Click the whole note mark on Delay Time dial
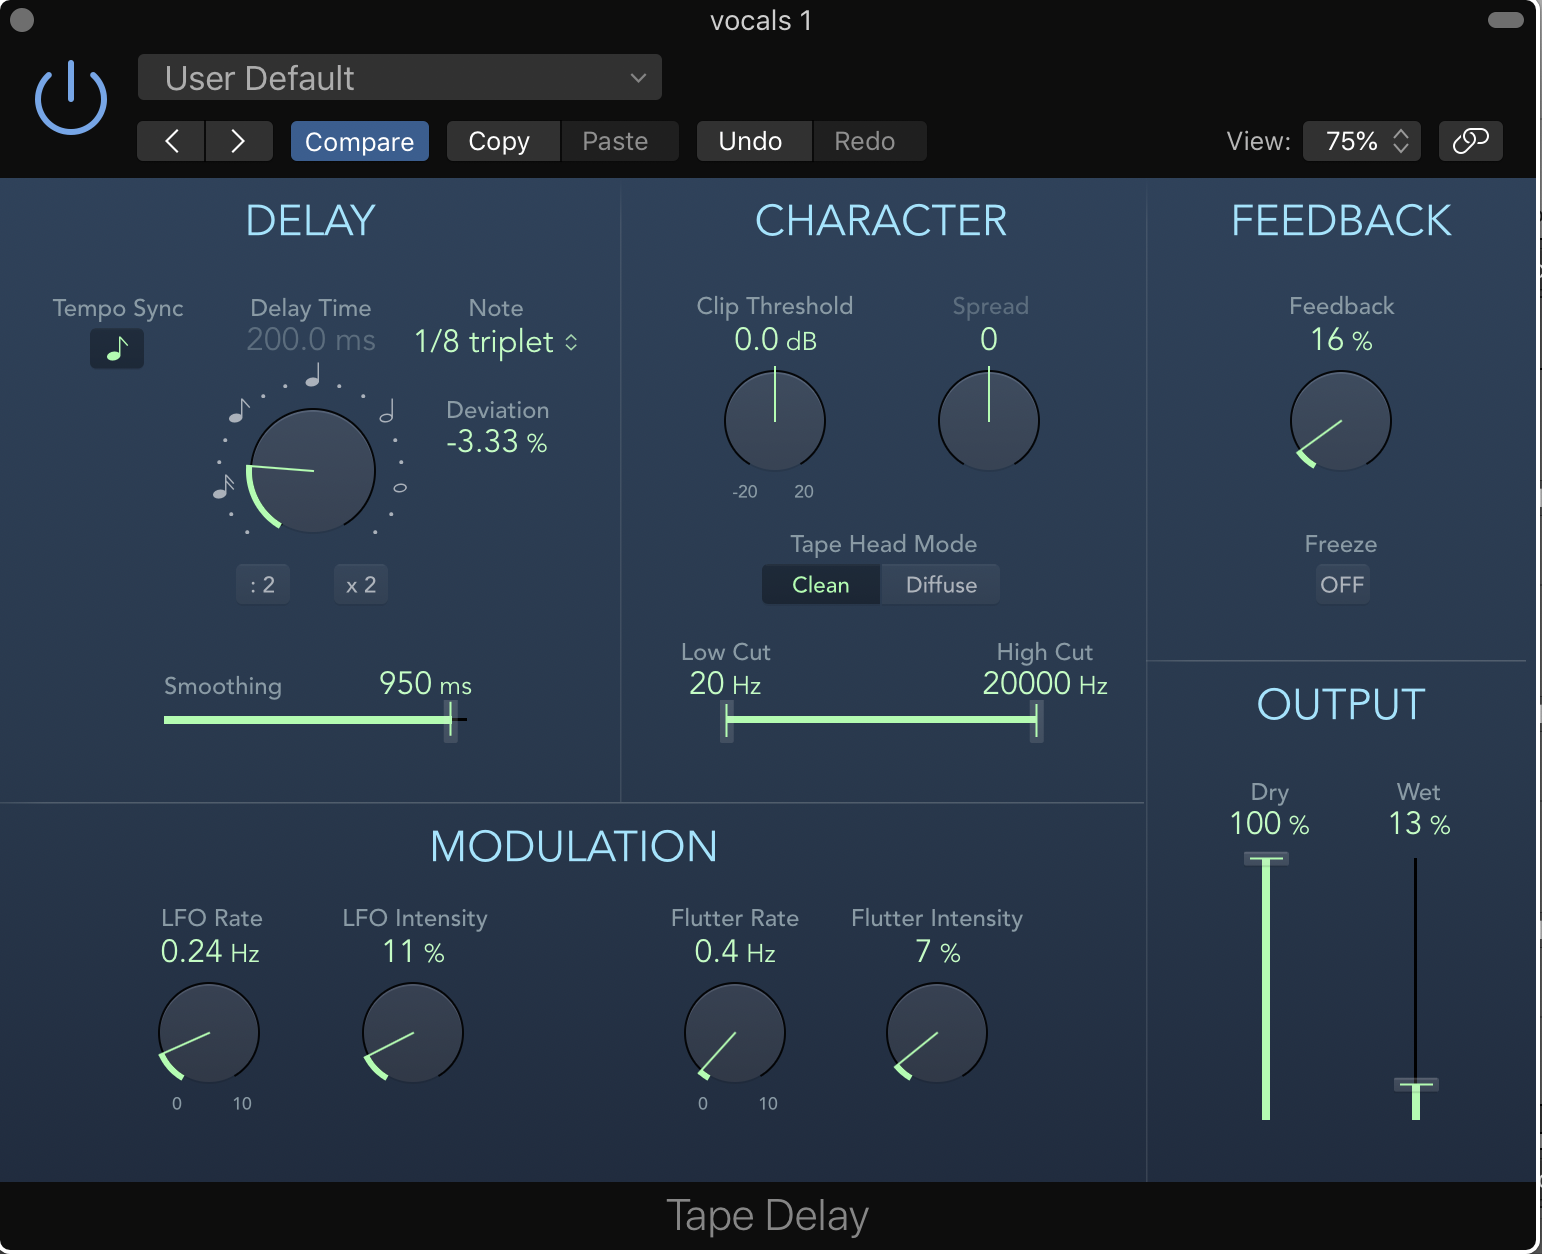1542x1254 pixels. pyautogui.click(x=400, y=488)
